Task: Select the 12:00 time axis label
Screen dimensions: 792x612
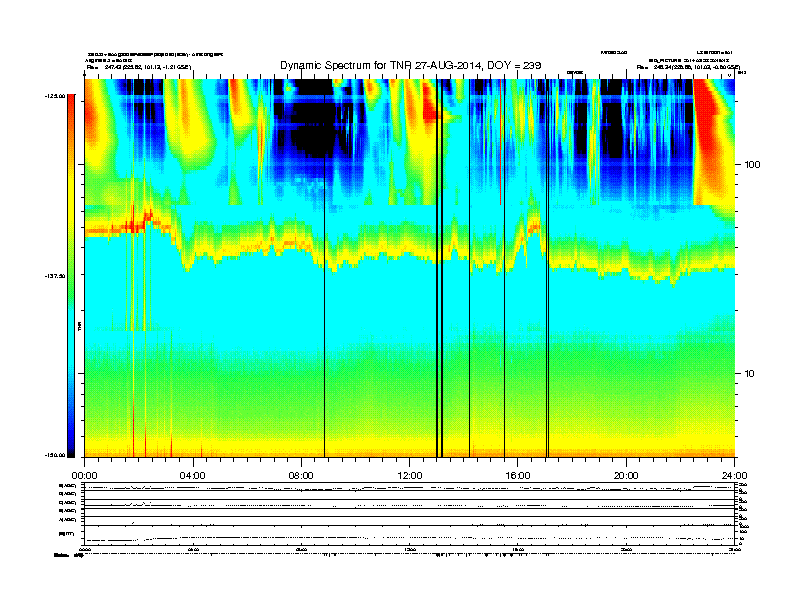Action: click(410, 476)
